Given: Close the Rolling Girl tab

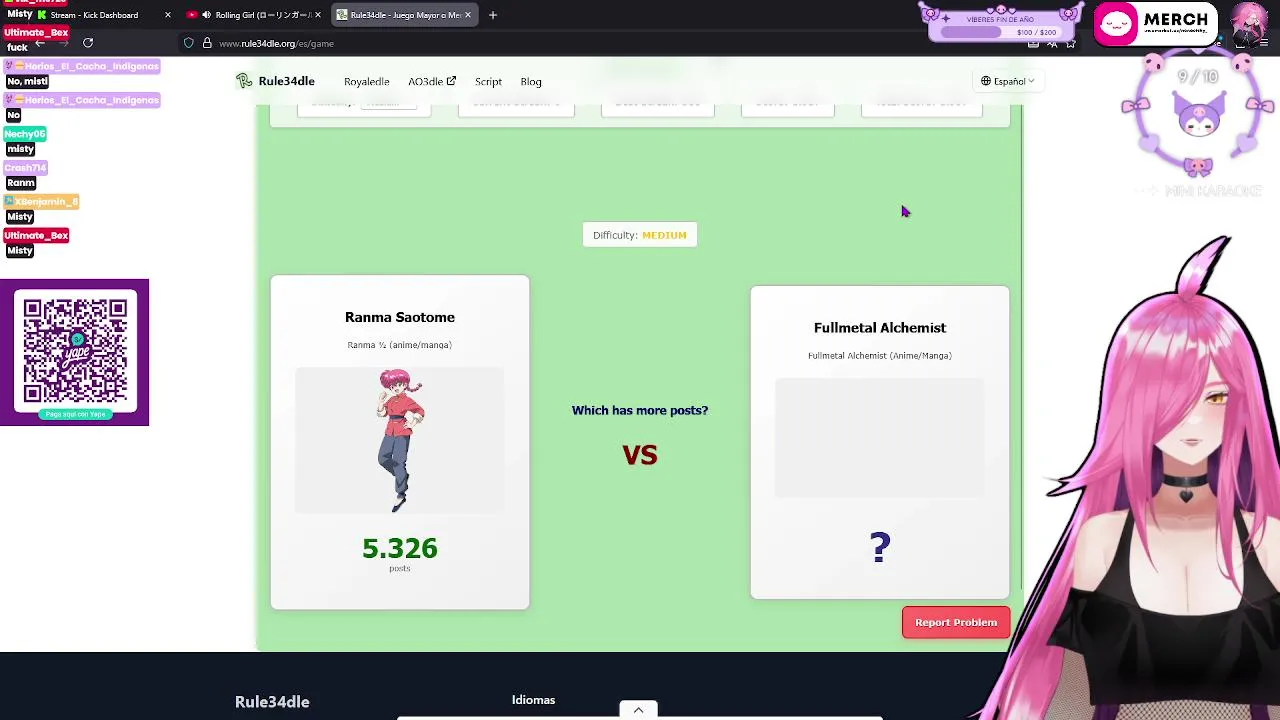Looking at the screenshot, I should click(x=318, y=15).
